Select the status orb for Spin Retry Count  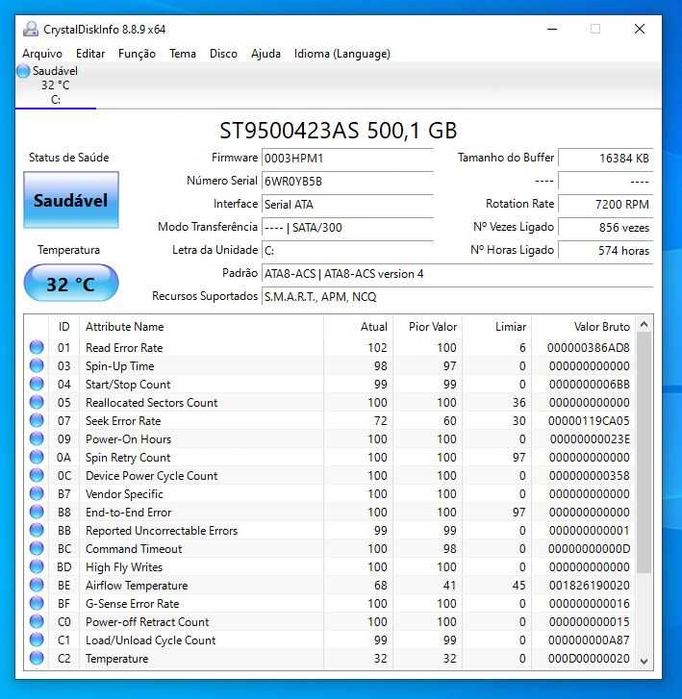37,457
